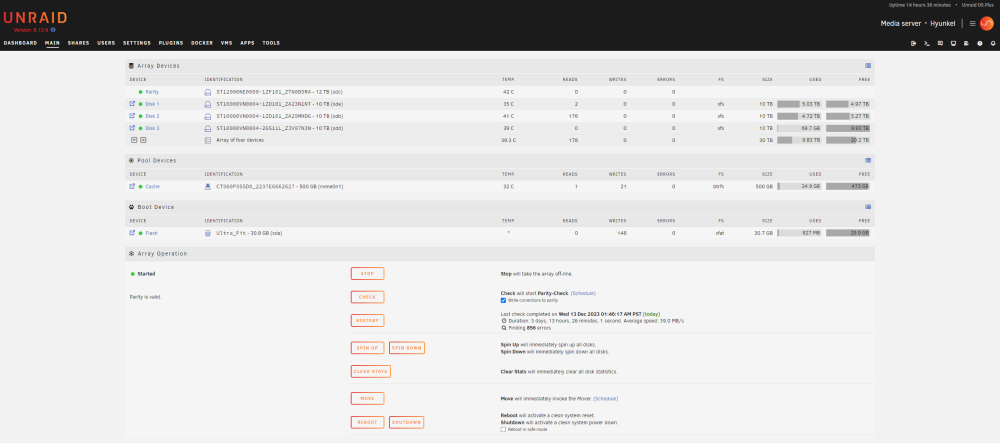
Task: Open the PLUGINS tab
Action: pos(171,43)
